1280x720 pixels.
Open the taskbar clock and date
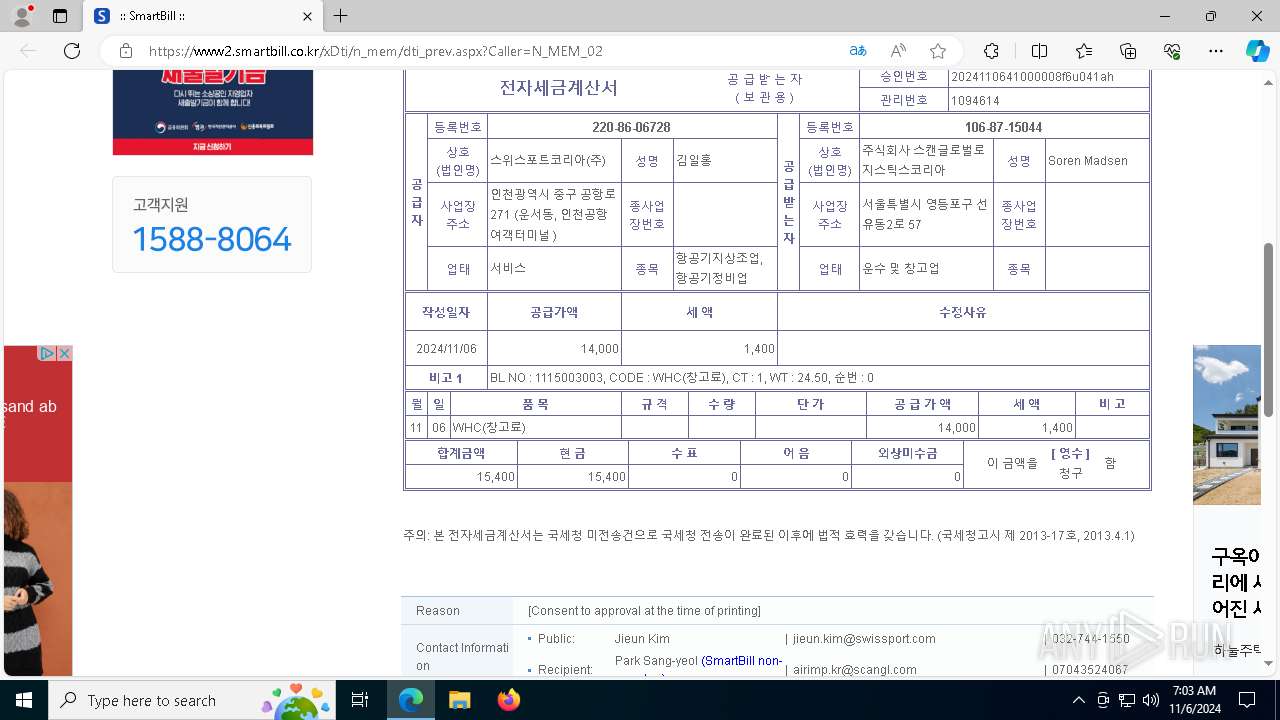[x=1194, y=700]
